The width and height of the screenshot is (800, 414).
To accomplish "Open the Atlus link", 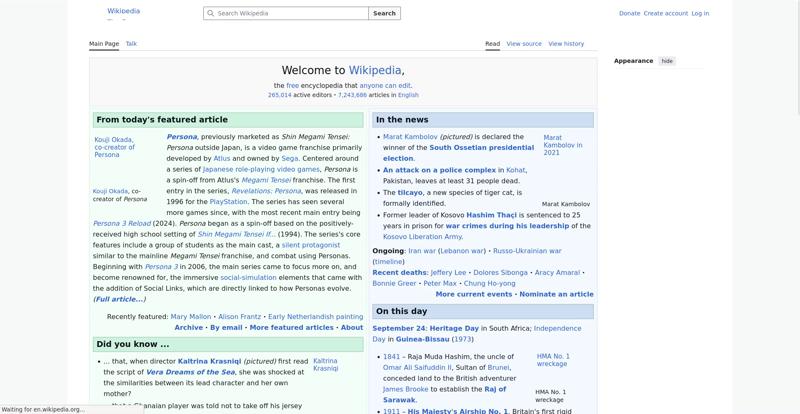I will tap(221, 158).
